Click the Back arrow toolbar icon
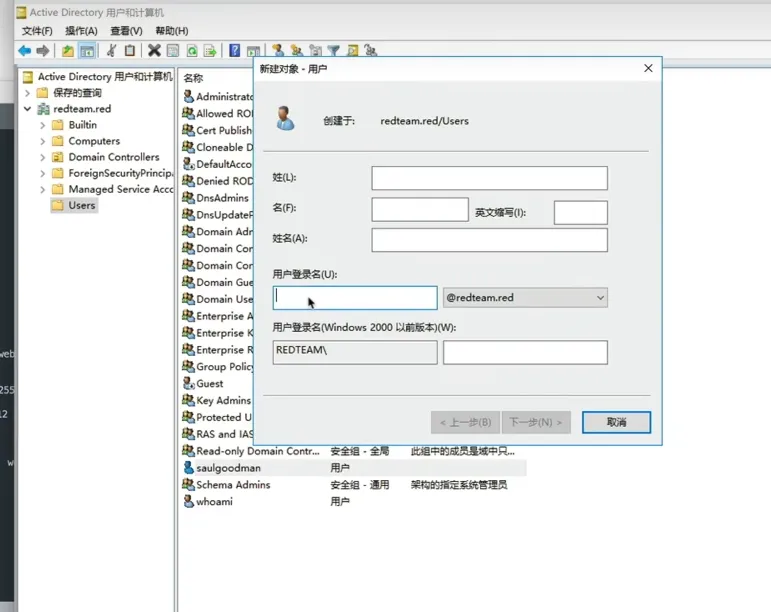This screenshot has height=612, width=771. tap(25, 50)
